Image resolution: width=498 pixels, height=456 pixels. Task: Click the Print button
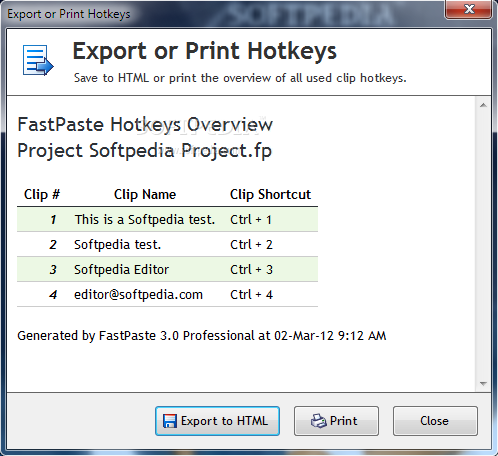point(336,421)
